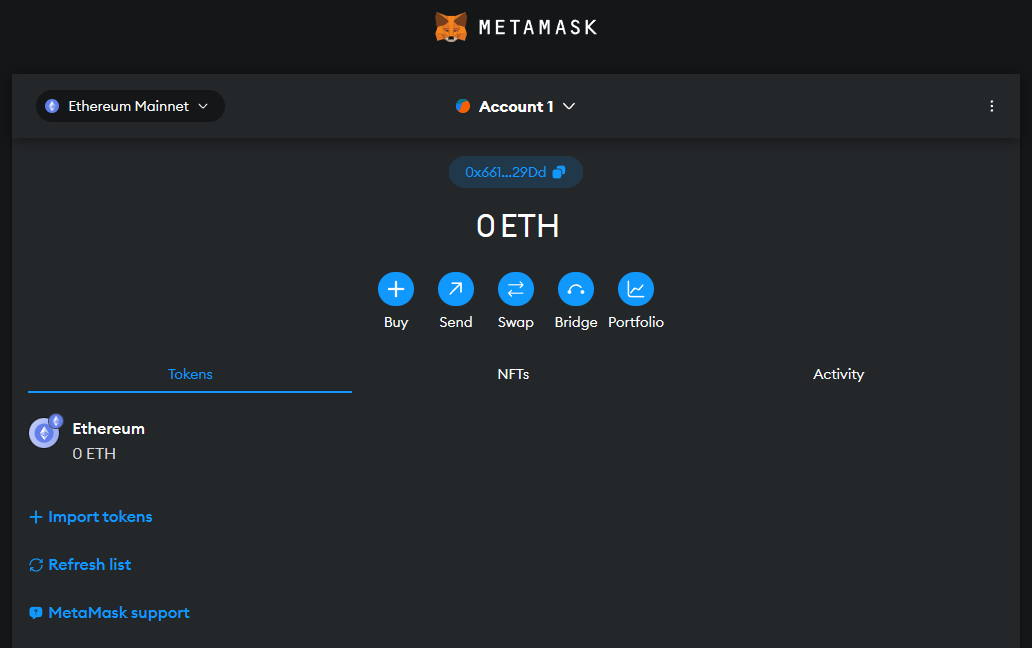Switch to the NFTs tab
Image resolution: width=1032 pixels, height=648 pixels.
(514, 374)
